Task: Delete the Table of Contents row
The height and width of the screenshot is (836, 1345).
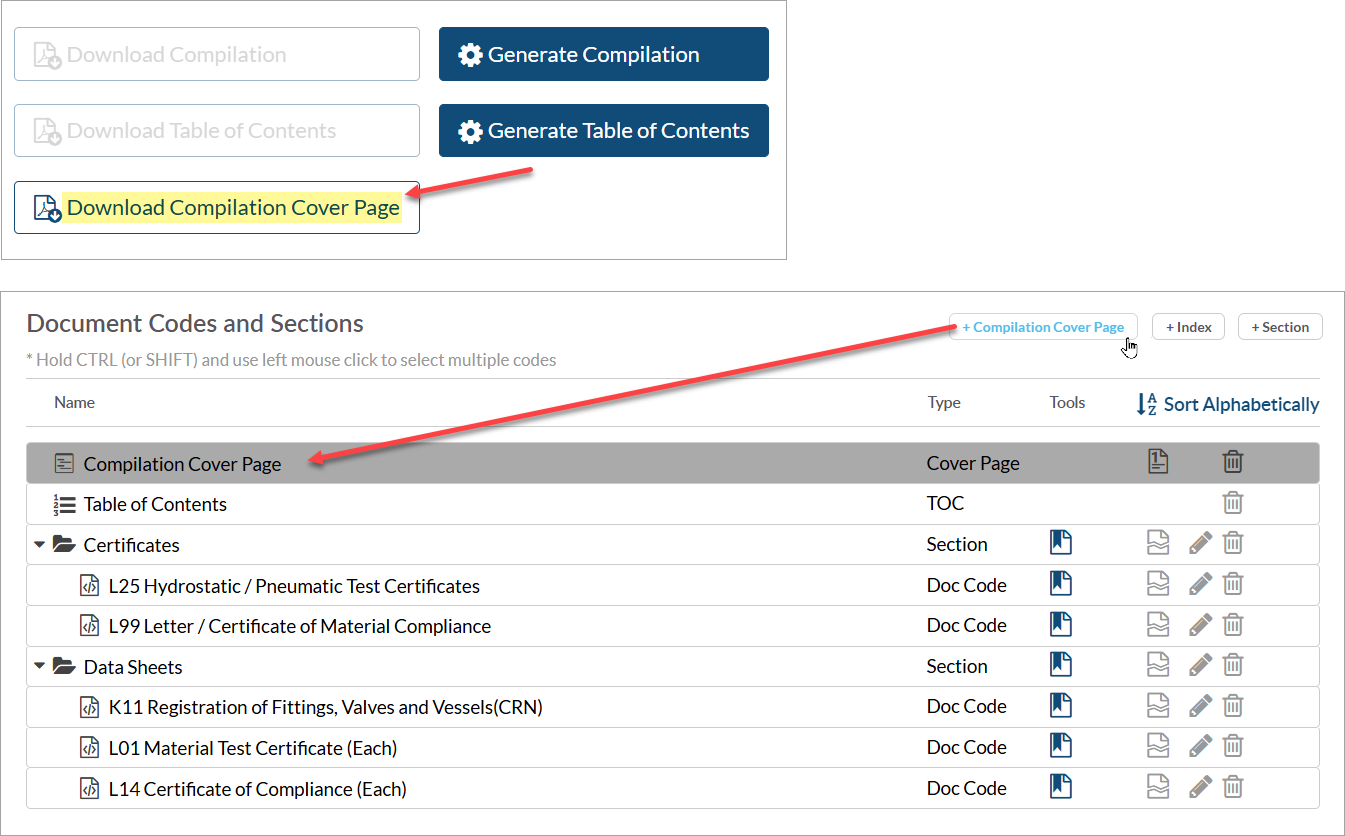Action: coord(1233,503)
